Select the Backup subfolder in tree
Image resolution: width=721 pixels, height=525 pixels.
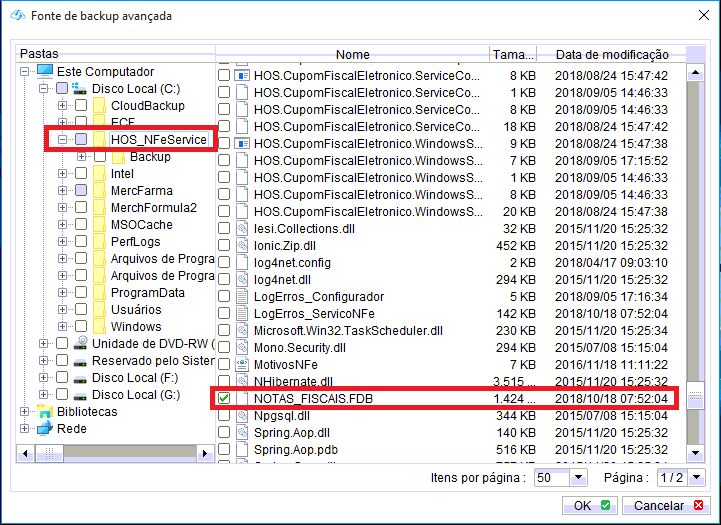(150, 157)
